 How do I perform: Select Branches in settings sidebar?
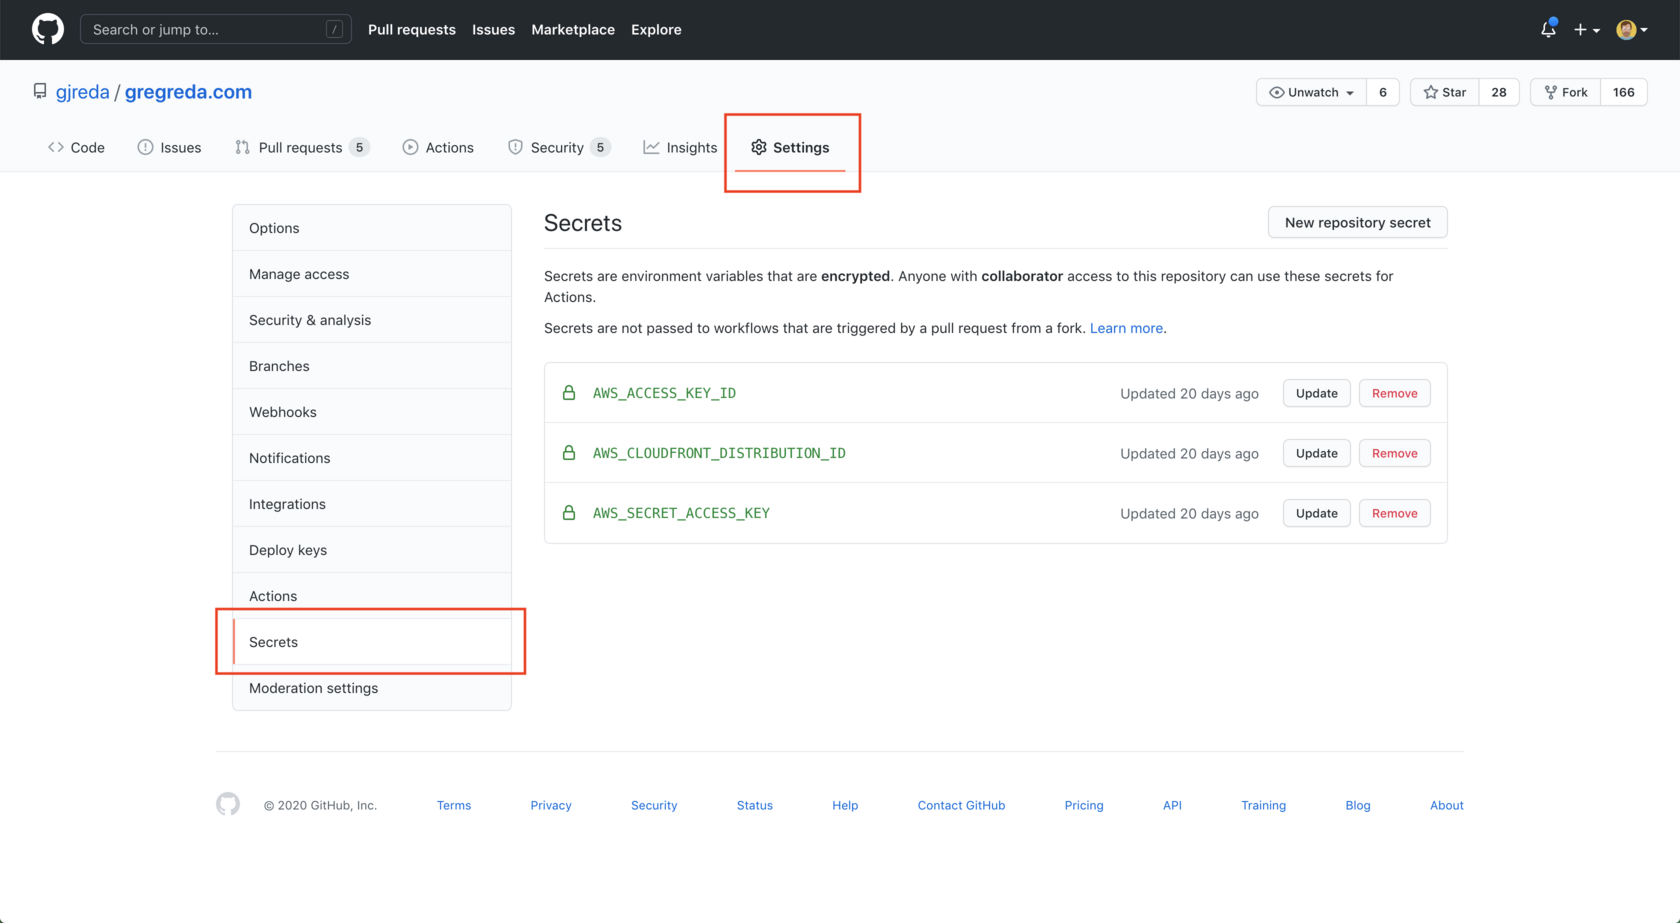372,366
